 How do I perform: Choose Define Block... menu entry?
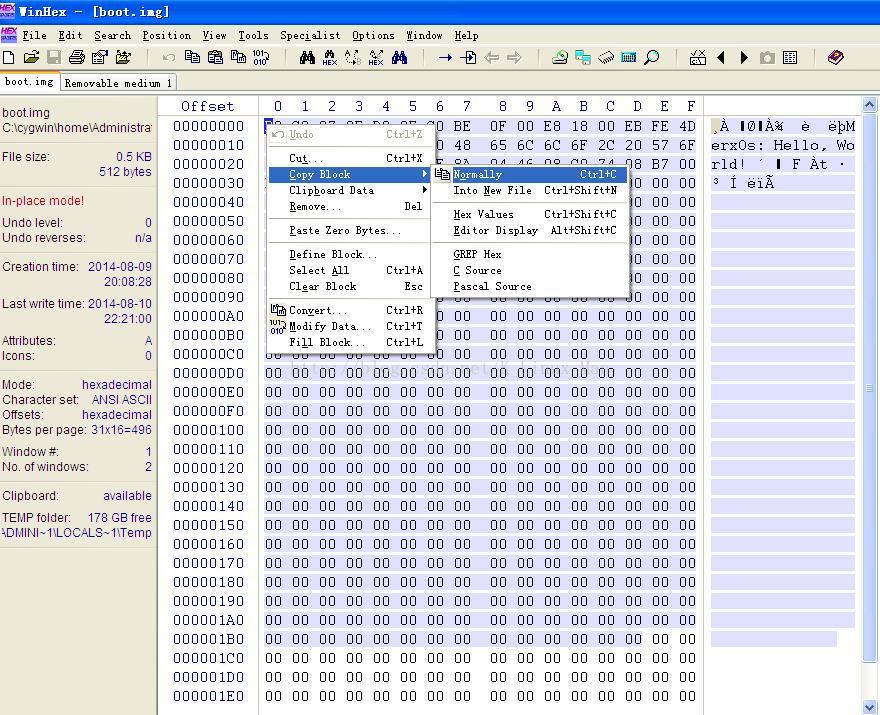[351, 254]
